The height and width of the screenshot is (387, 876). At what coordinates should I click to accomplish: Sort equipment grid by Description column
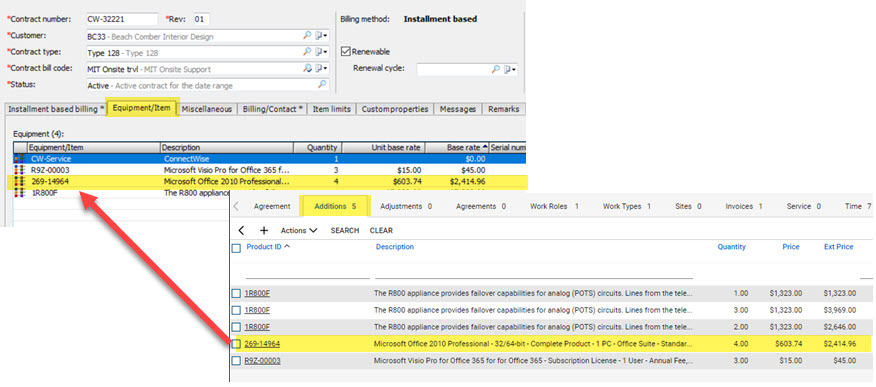(227, 147)
